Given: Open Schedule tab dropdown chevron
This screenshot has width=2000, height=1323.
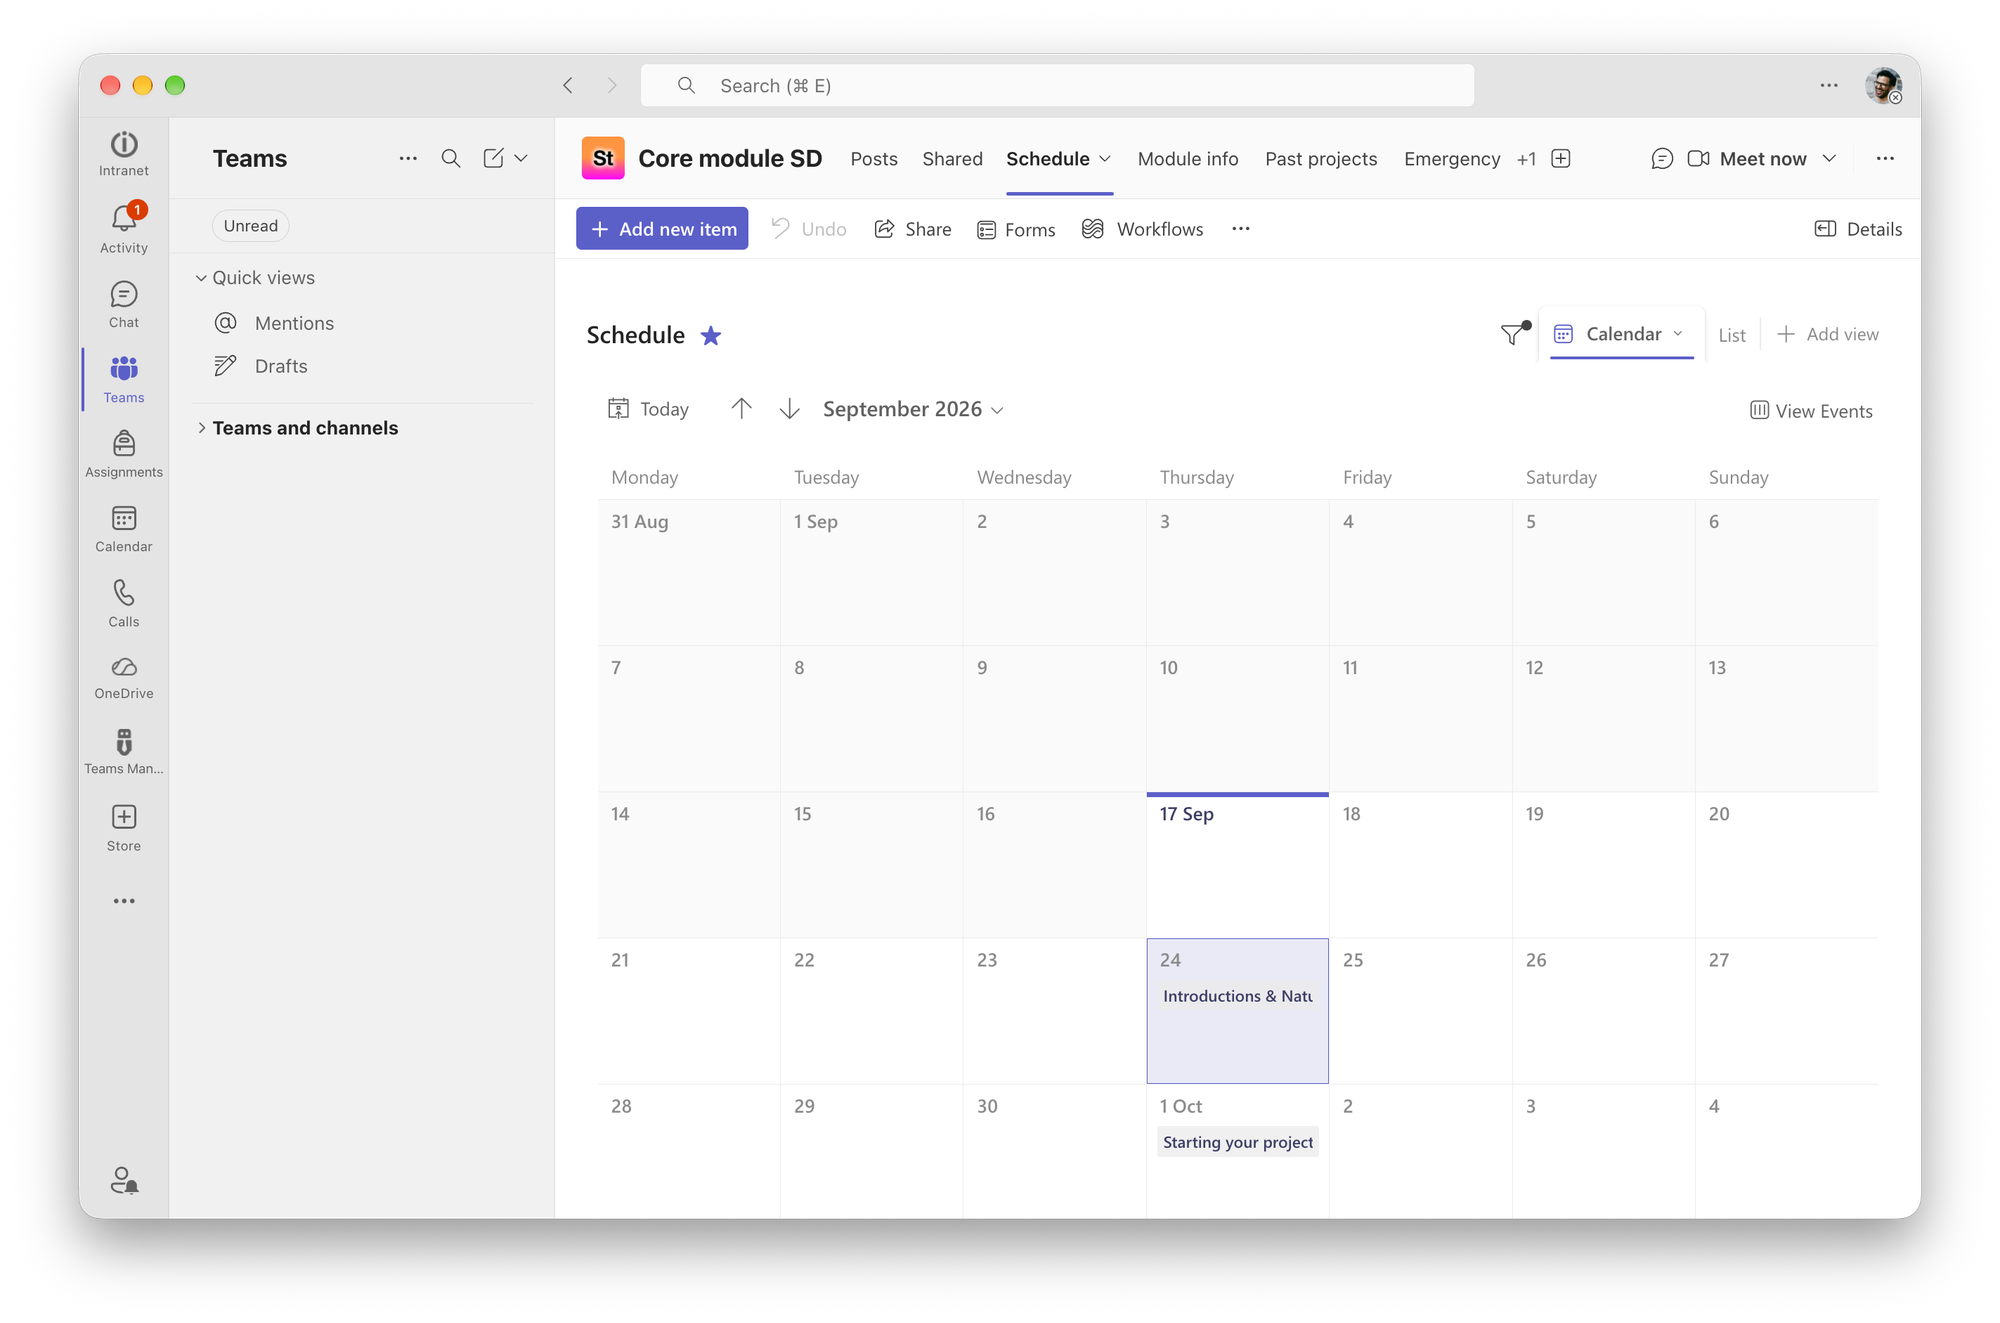Looking at the screenshot, I should [x=1105, y=159].
